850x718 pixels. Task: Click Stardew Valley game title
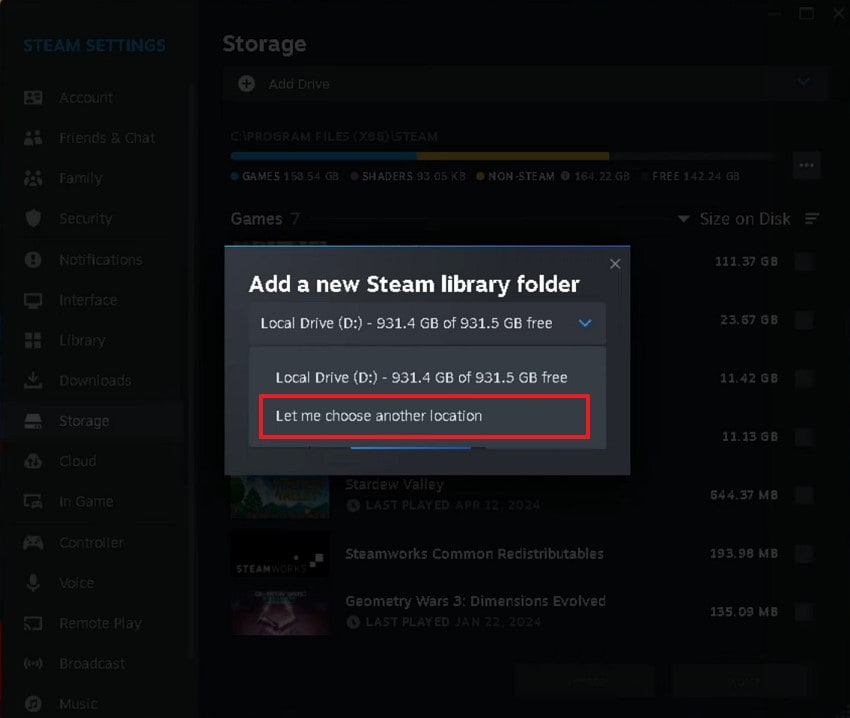click(x=394, y=484)
